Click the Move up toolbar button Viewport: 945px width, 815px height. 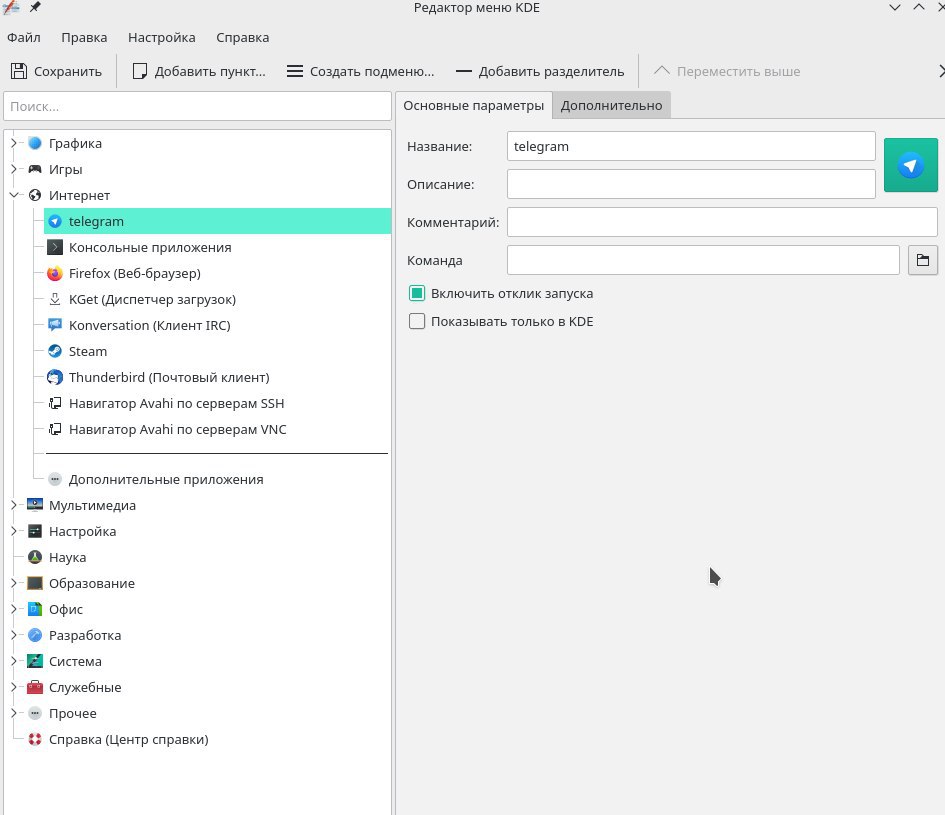point(727,71)
